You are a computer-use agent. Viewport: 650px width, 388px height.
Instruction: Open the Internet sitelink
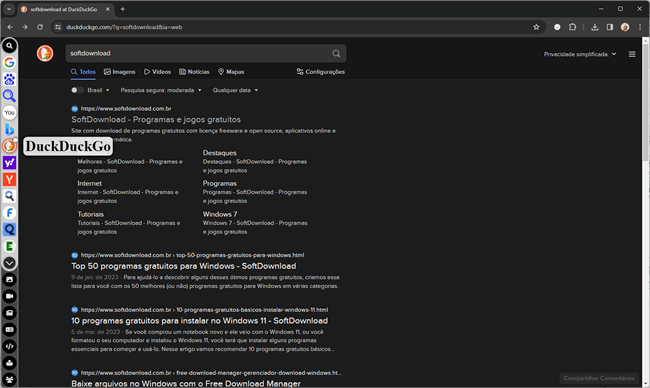click(90, 183)
